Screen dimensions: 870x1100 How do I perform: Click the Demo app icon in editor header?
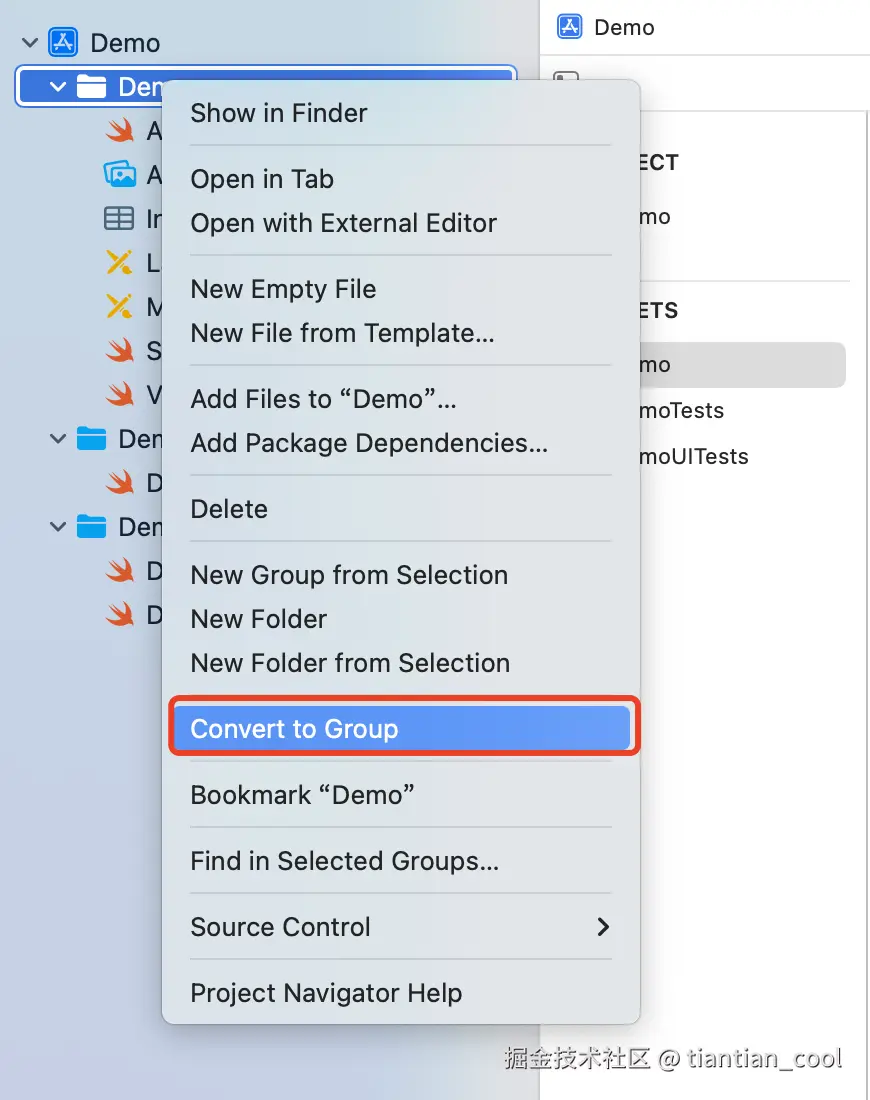click(570, 27)
